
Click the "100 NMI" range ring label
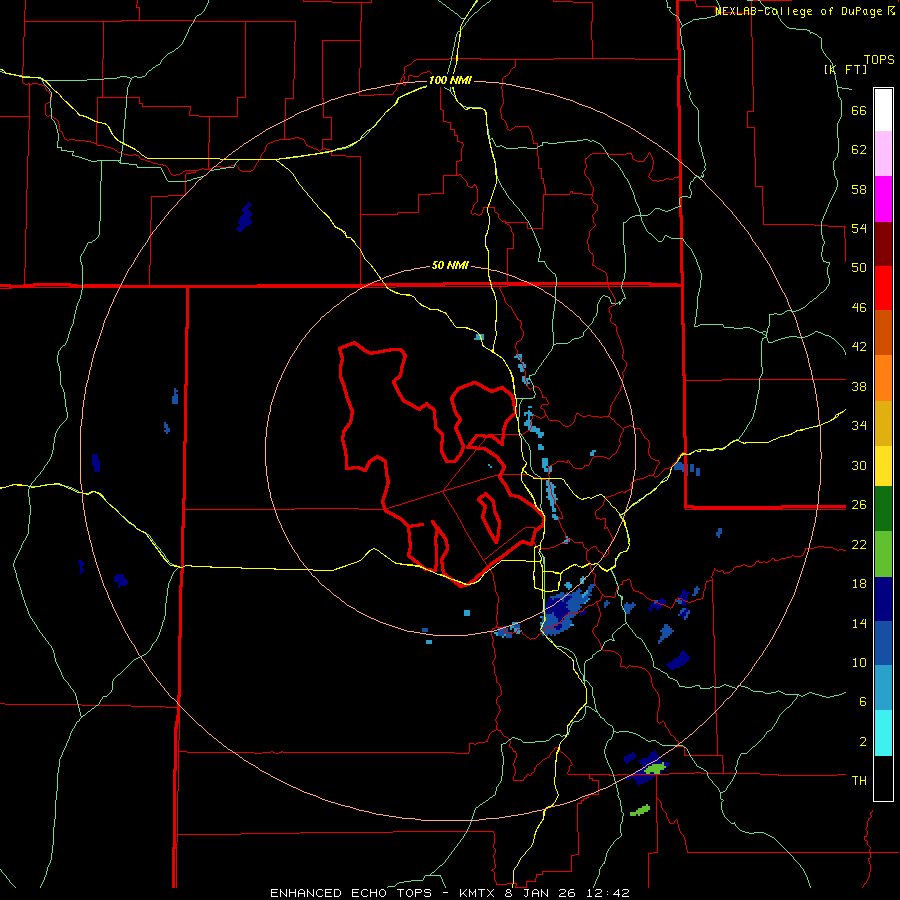pos(450,80)
